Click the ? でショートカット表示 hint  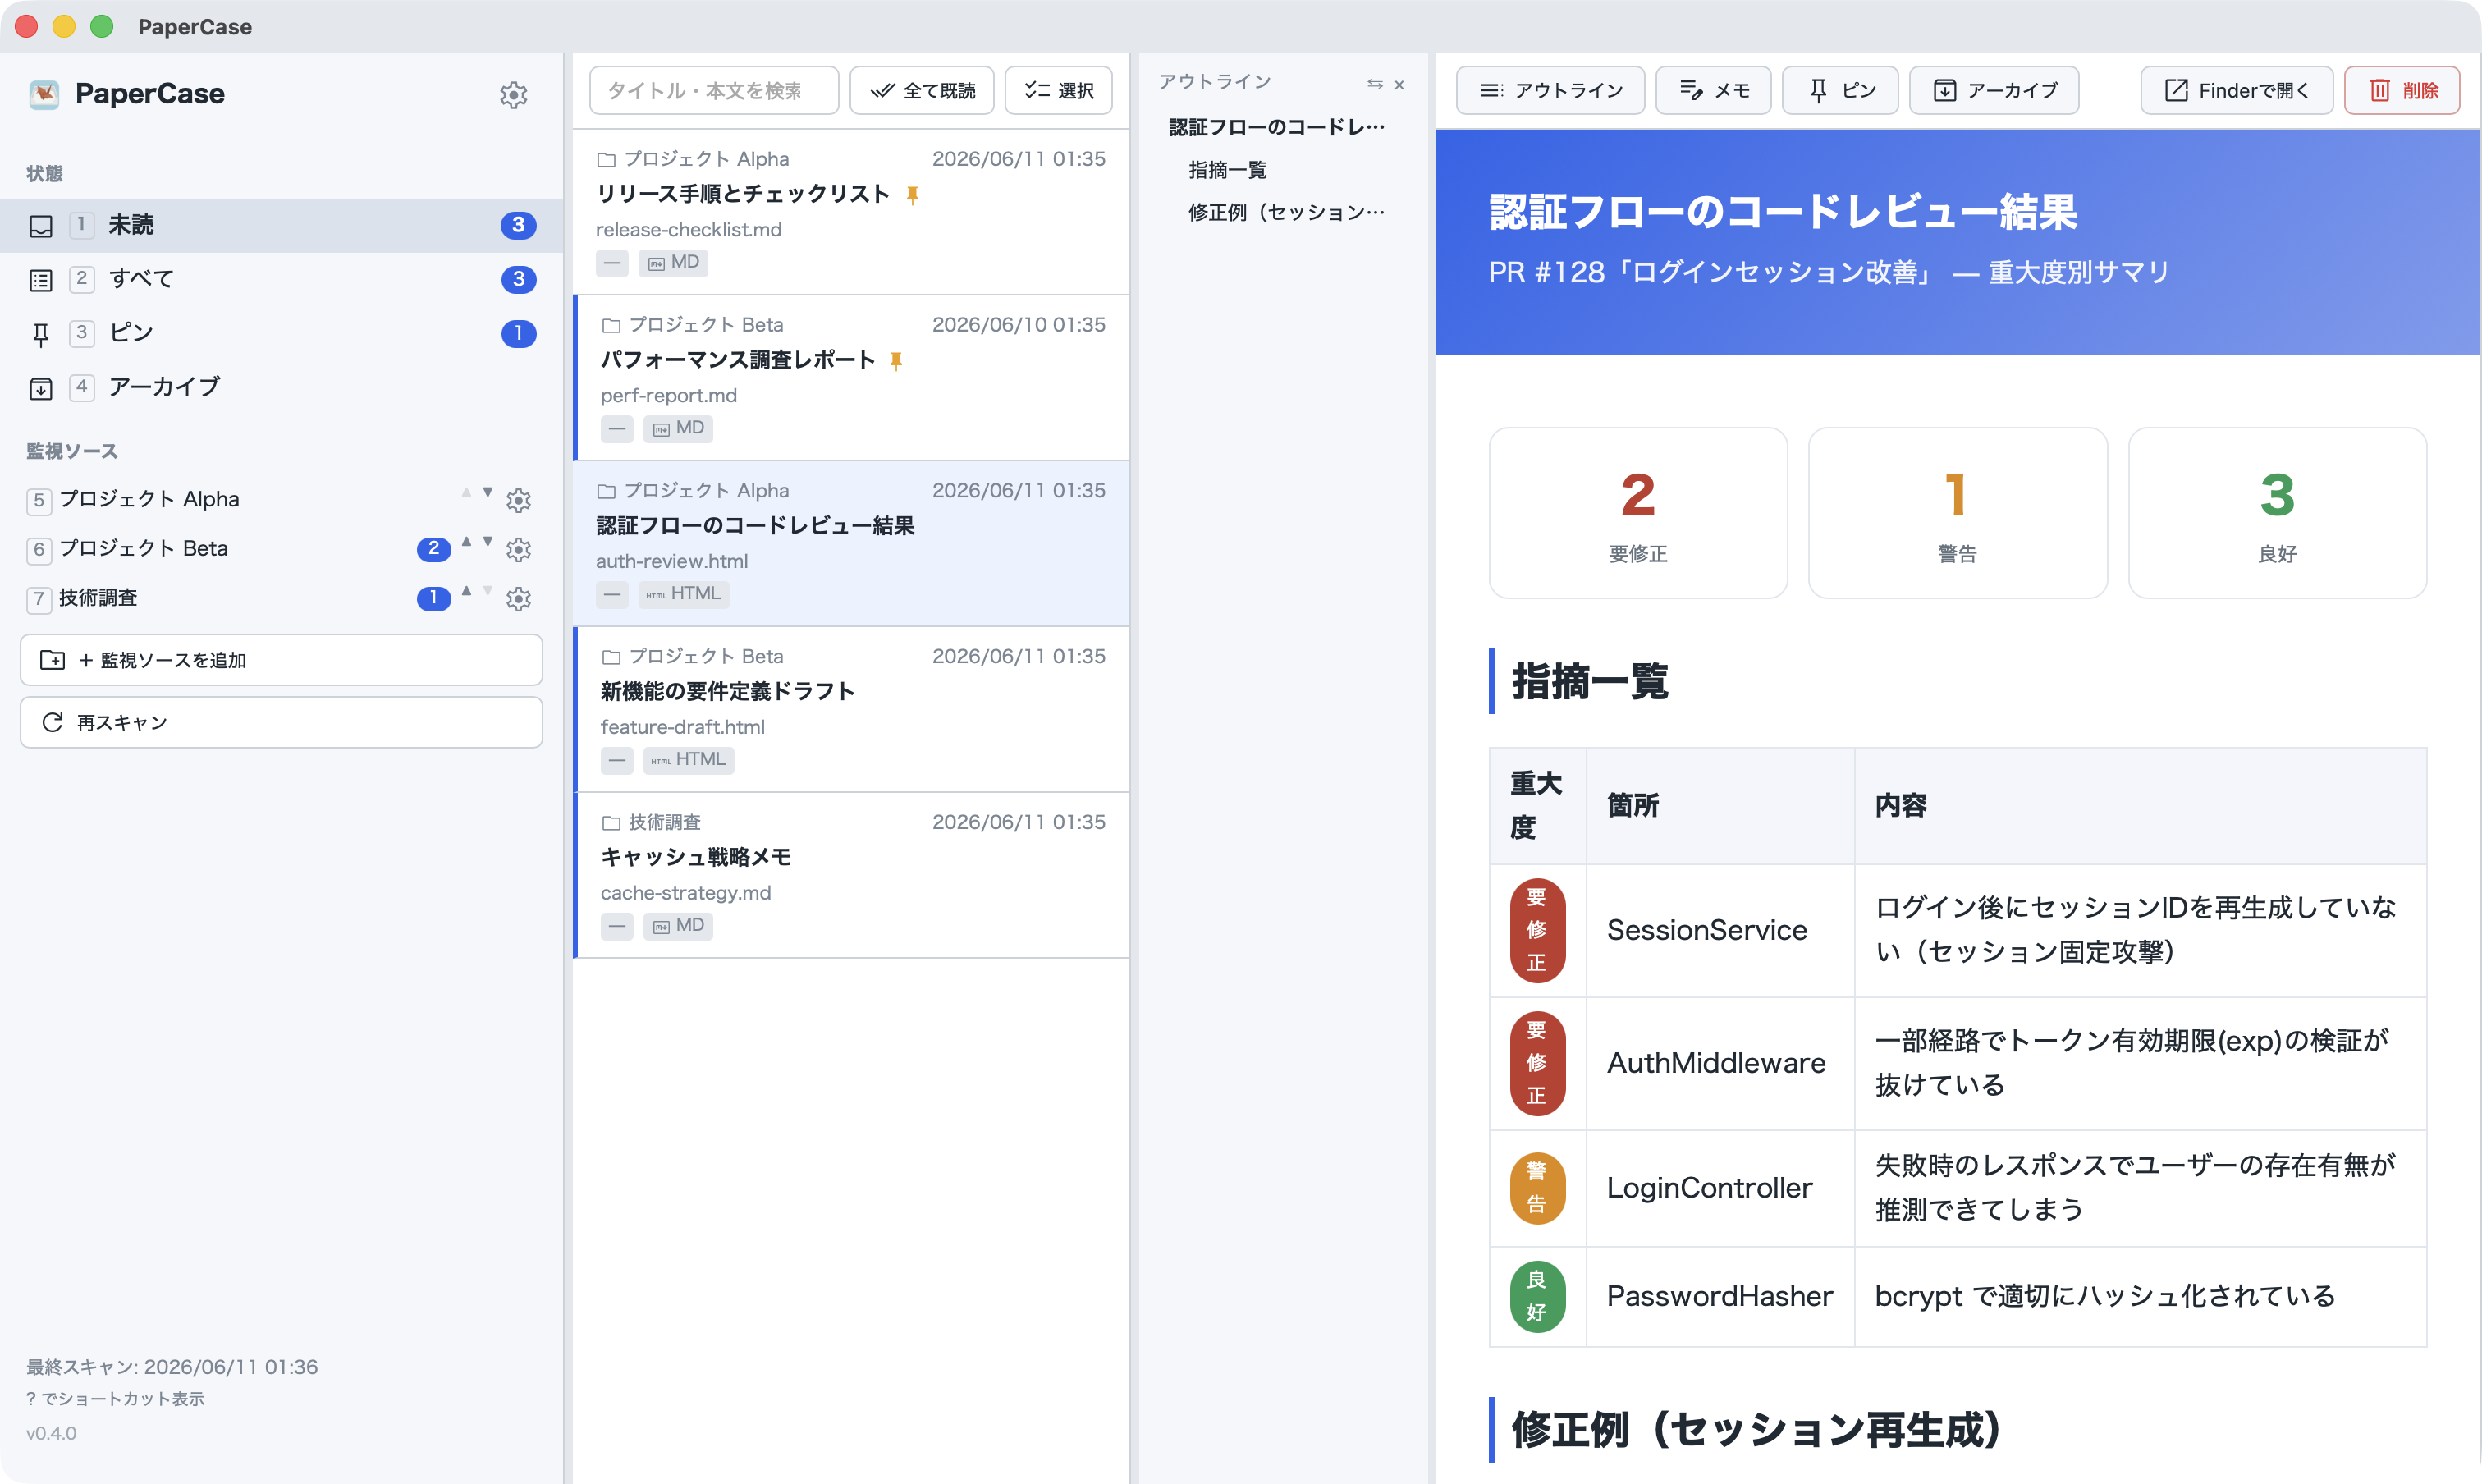coord(115,1398)
